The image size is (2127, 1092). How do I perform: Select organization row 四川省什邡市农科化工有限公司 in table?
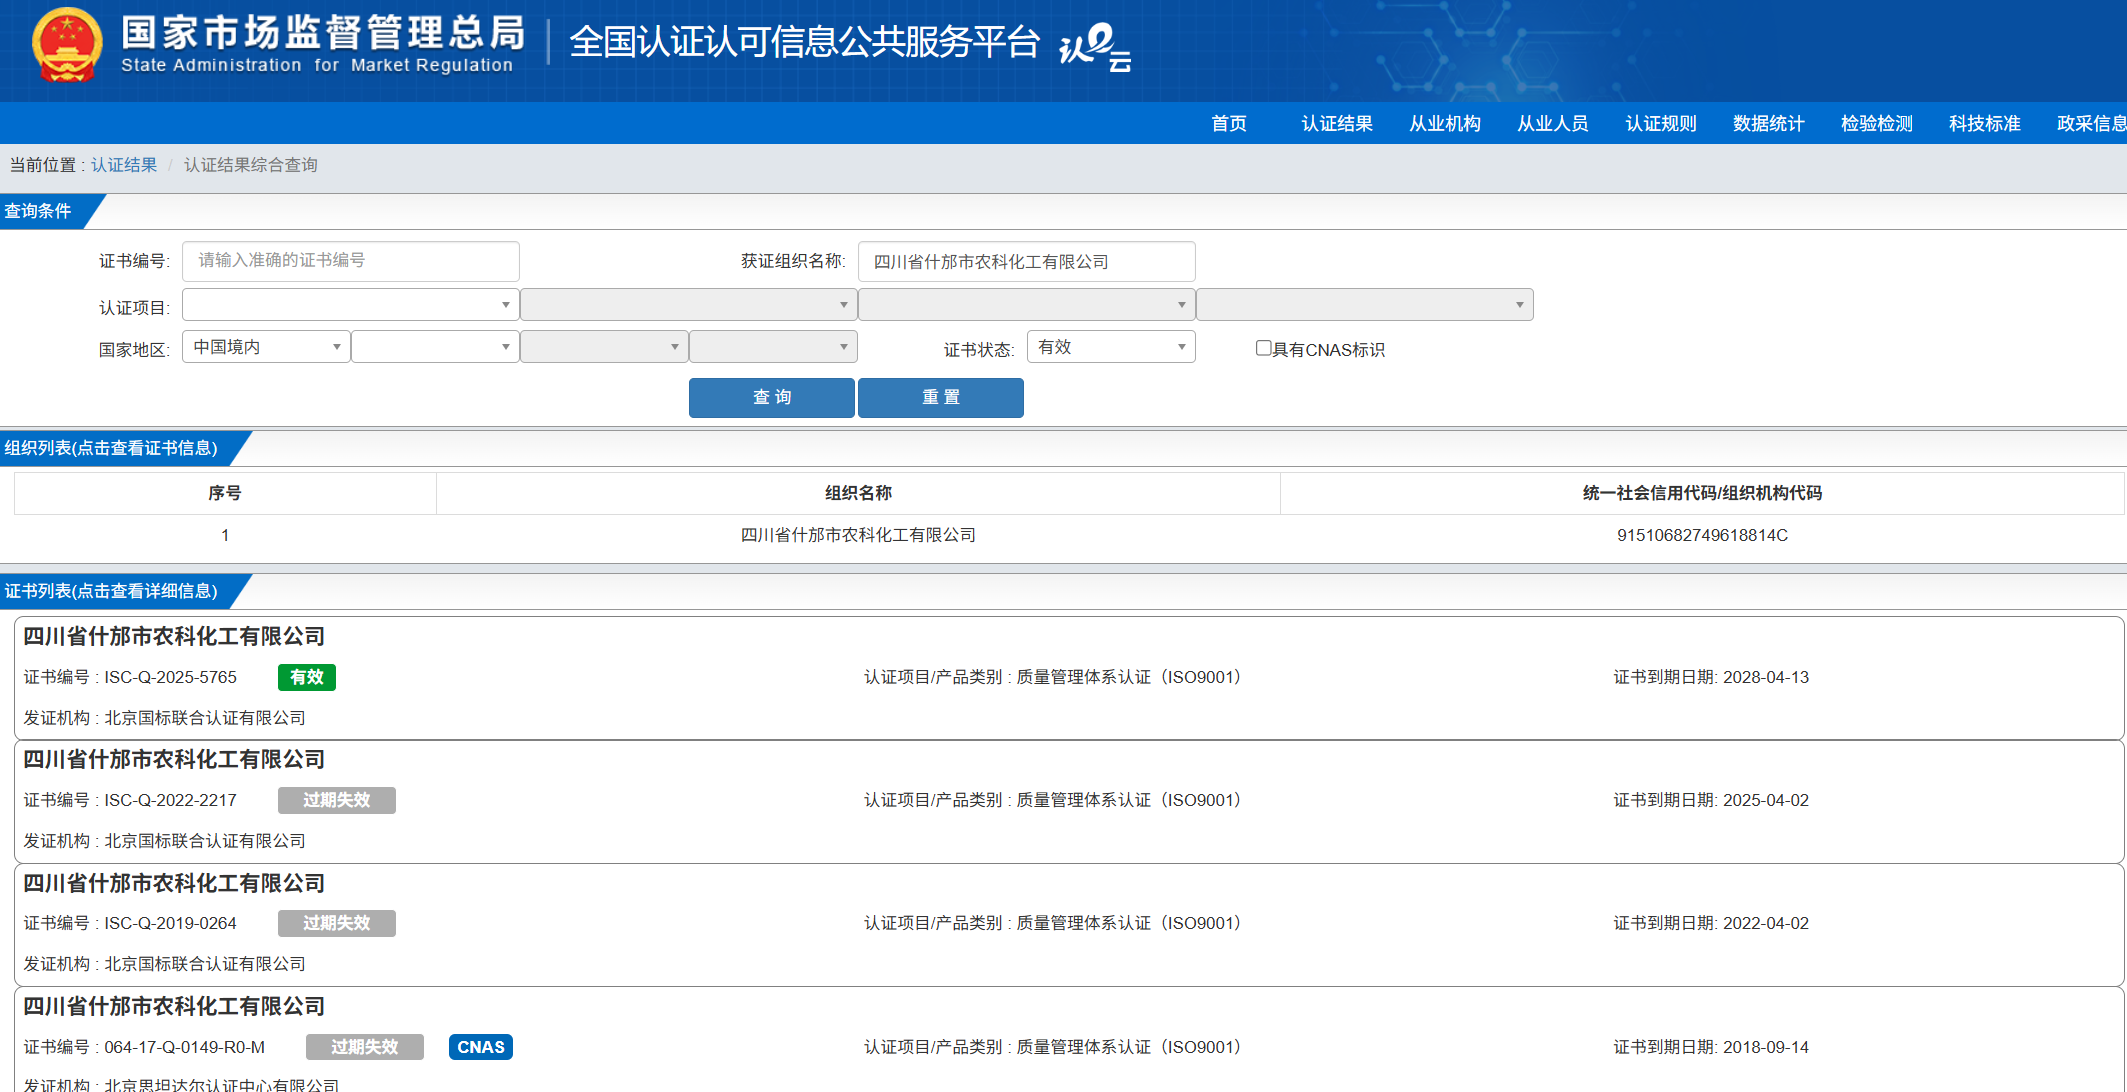(858, 535)
